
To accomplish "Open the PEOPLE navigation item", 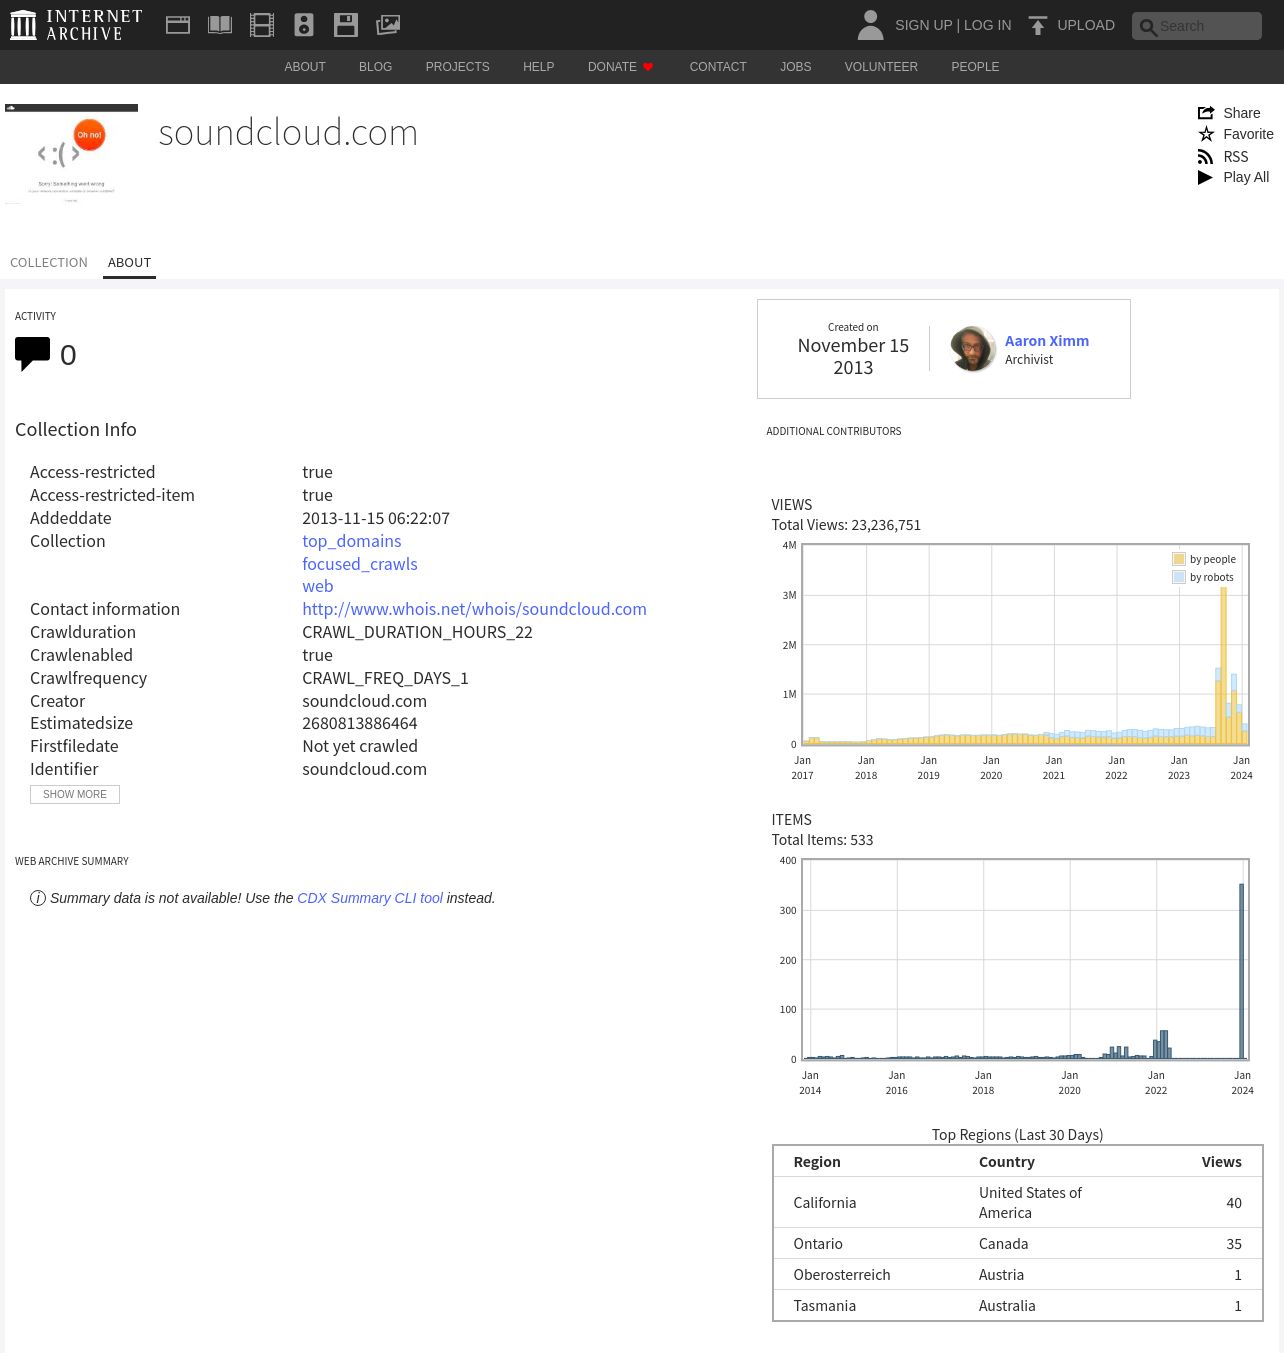I will [x=975, y=67].
